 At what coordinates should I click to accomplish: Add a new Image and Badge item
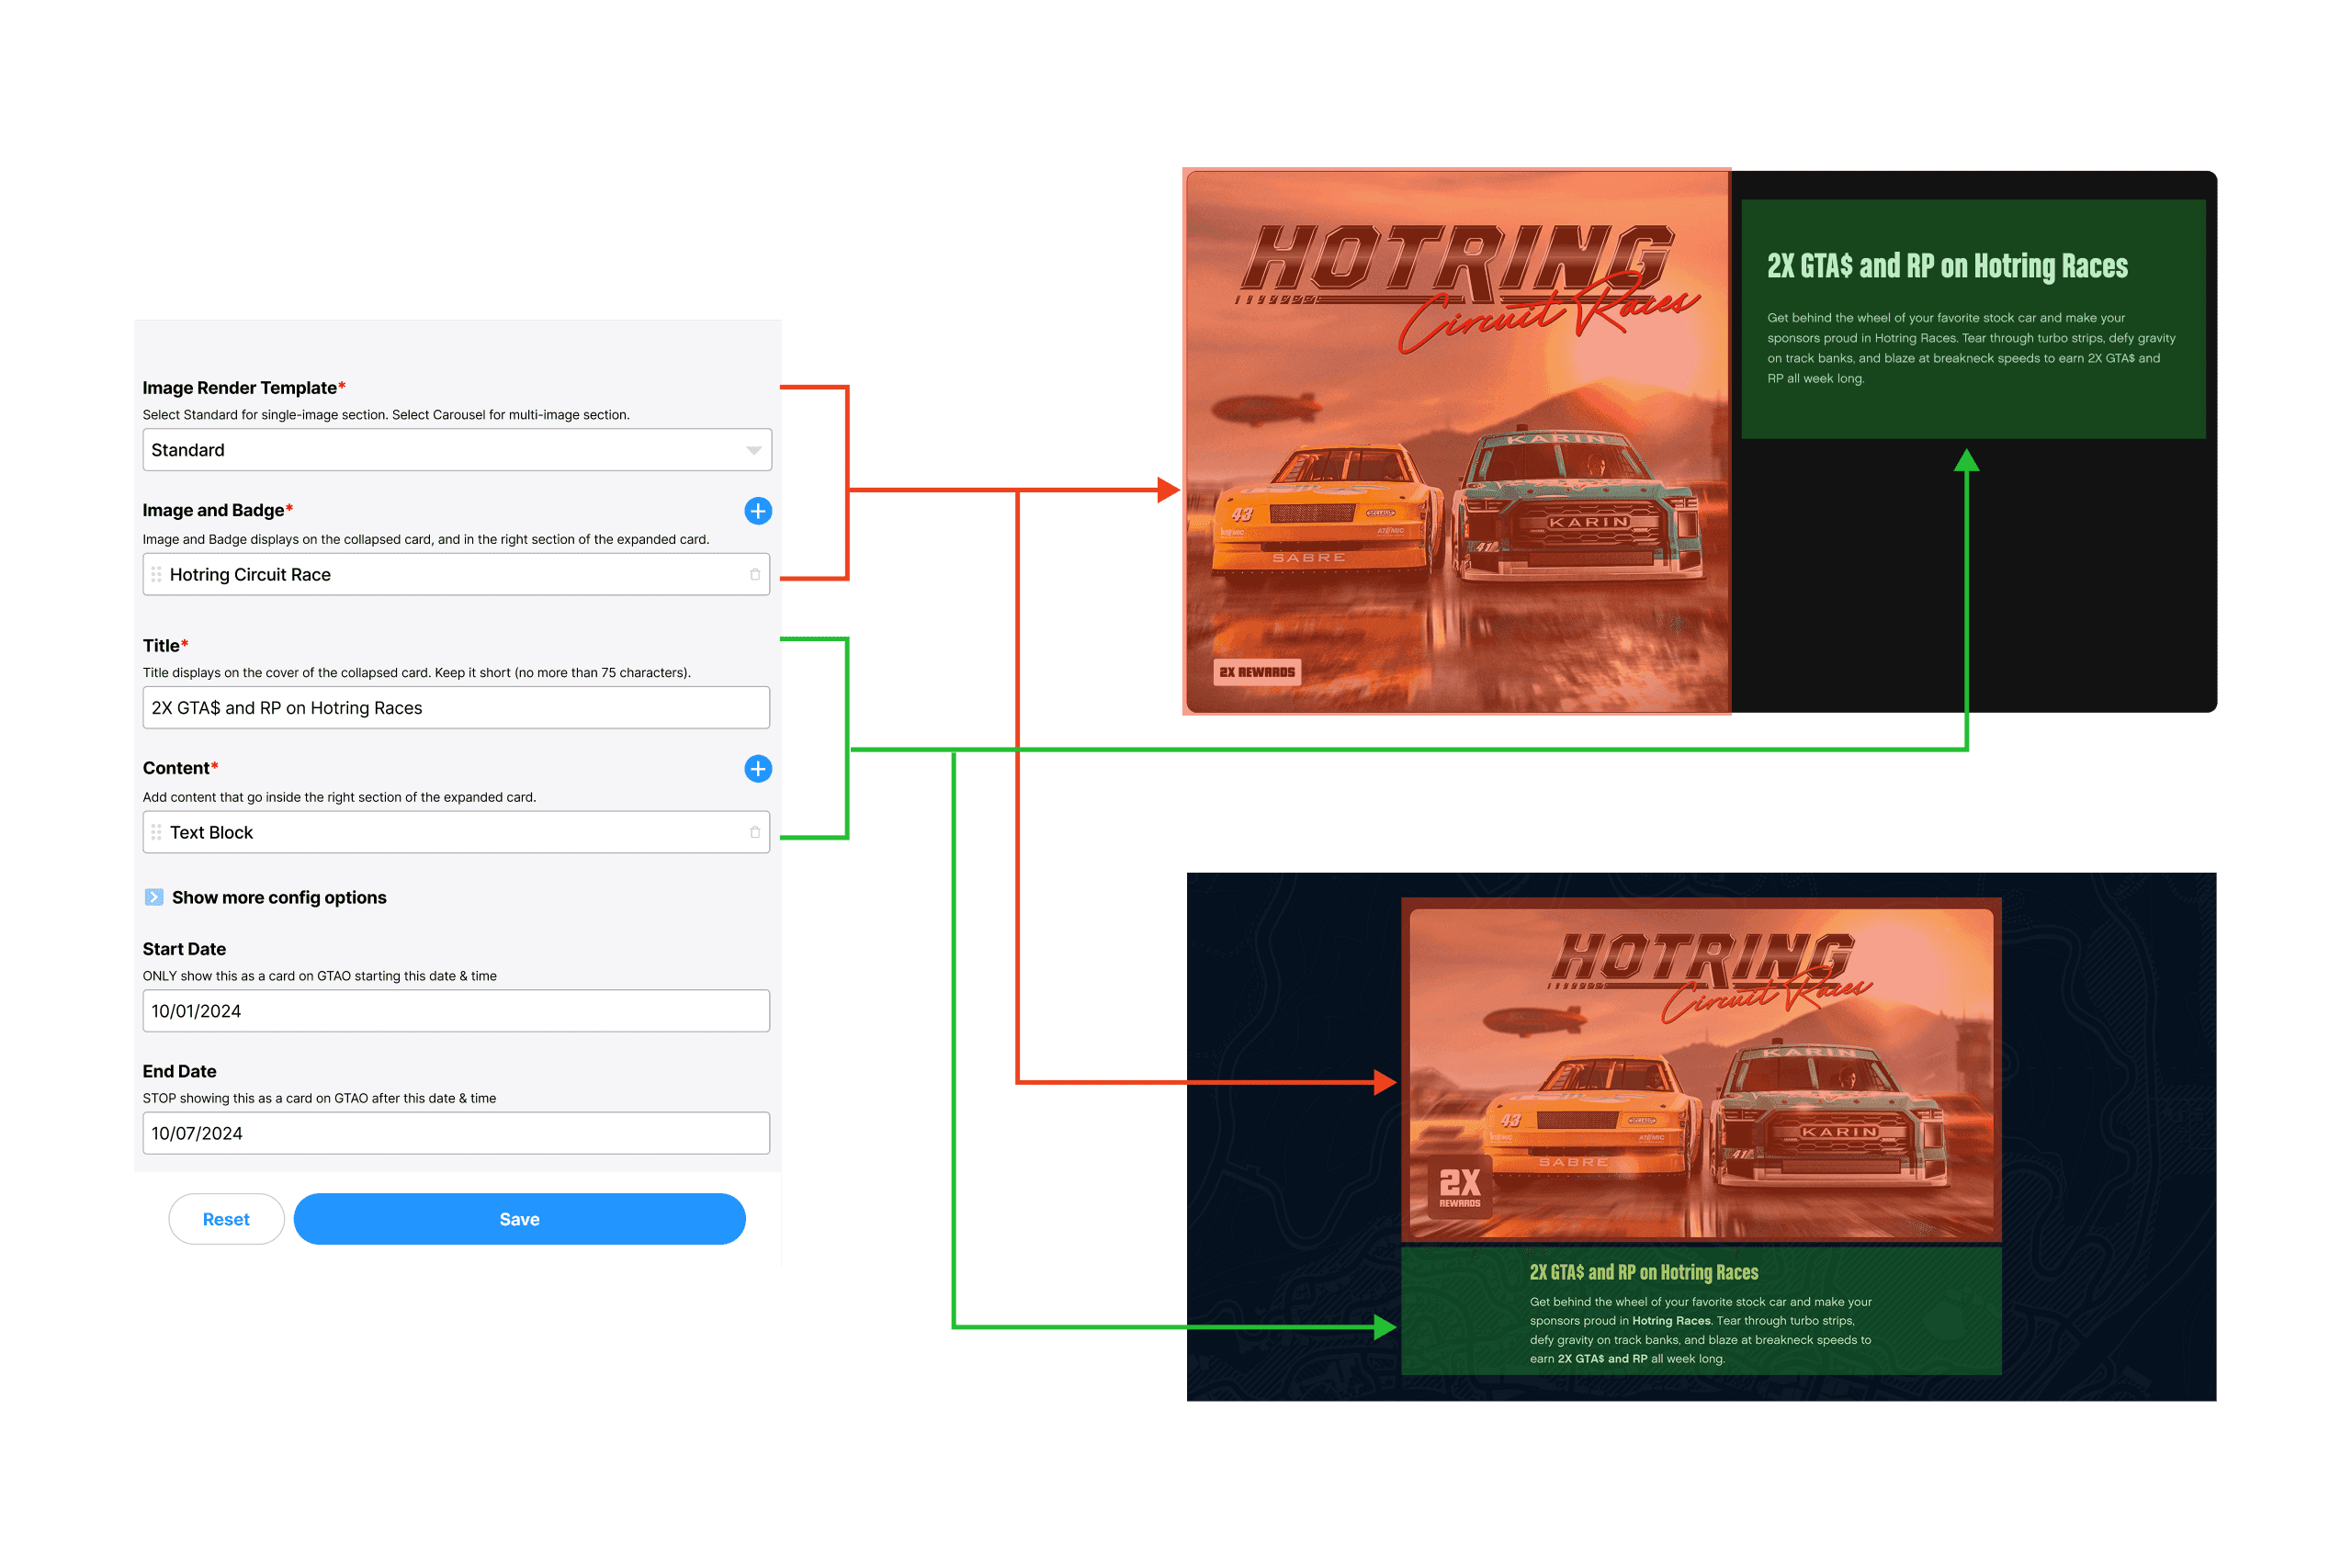(758, 511)
